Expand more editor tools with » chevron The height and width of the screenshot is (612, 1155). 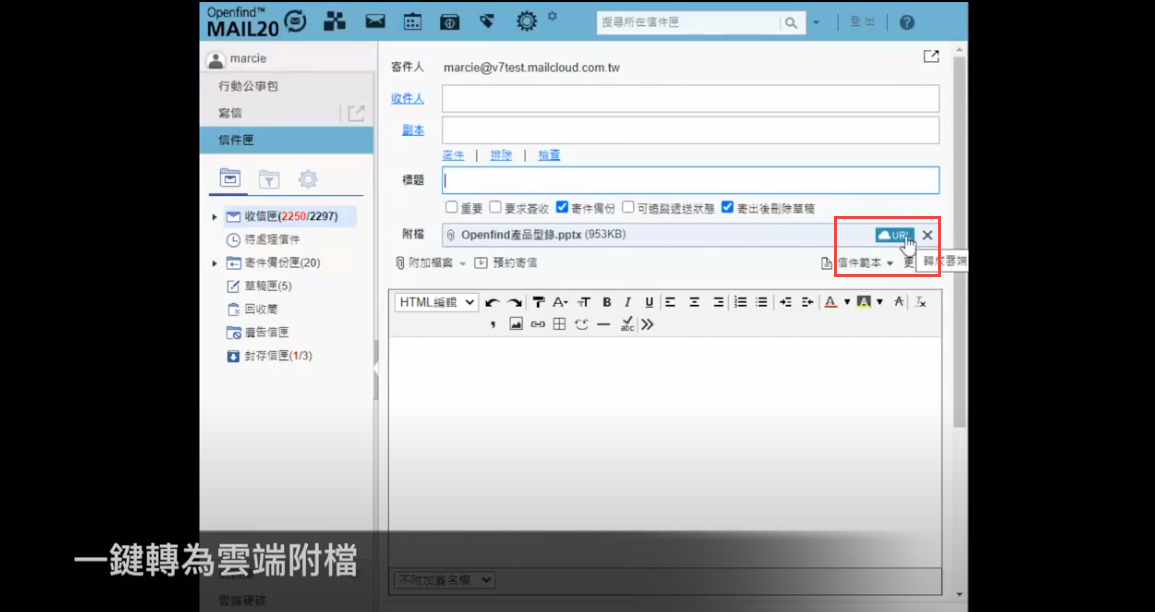tap(647, 324)
